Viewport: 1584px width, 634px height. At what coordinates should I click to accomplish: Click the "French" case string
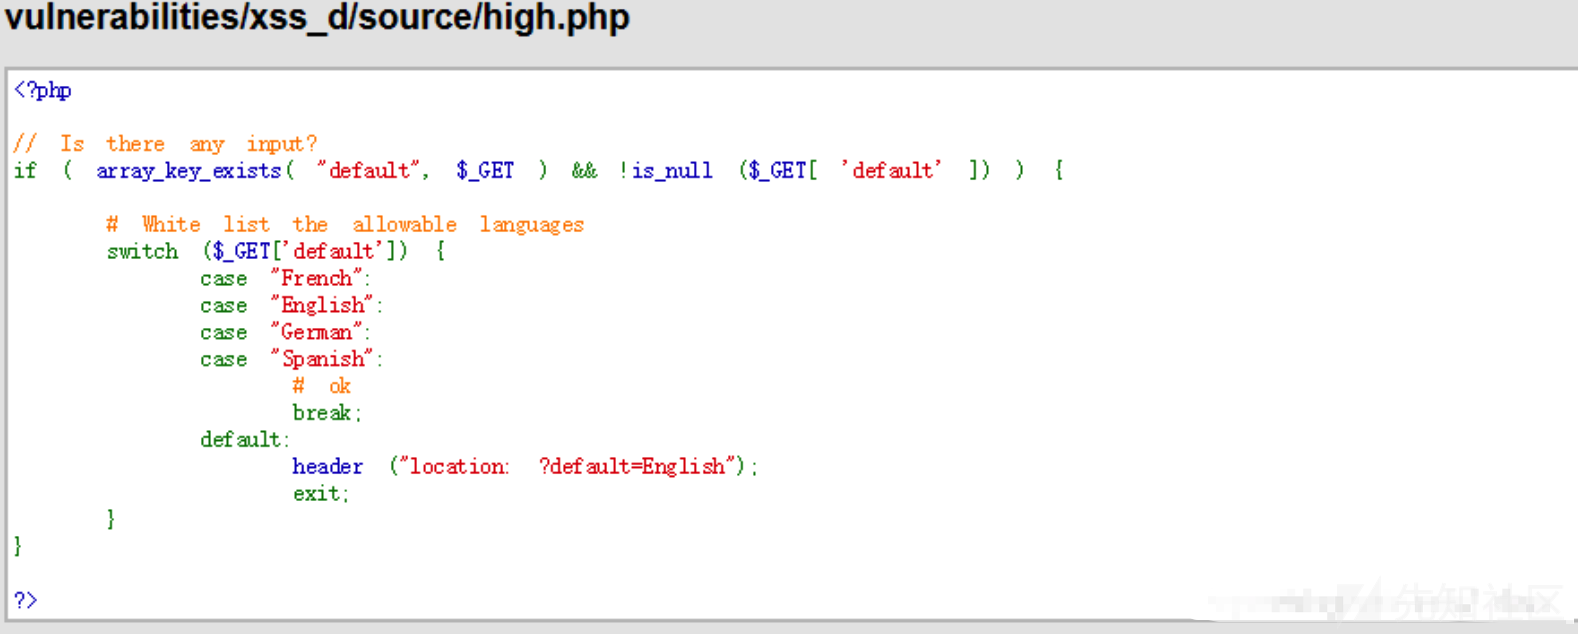316,278
